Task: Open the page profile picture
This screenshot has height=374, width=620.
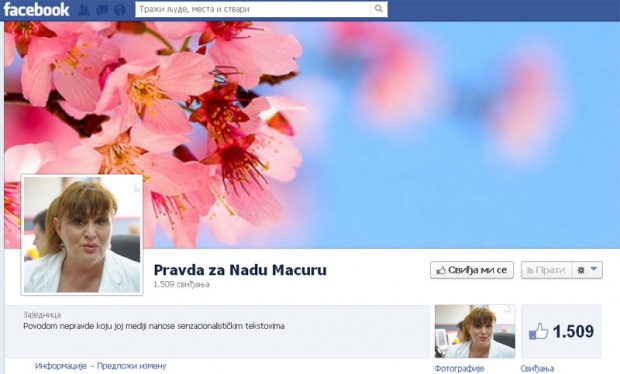Action: [x=82, y=234]
